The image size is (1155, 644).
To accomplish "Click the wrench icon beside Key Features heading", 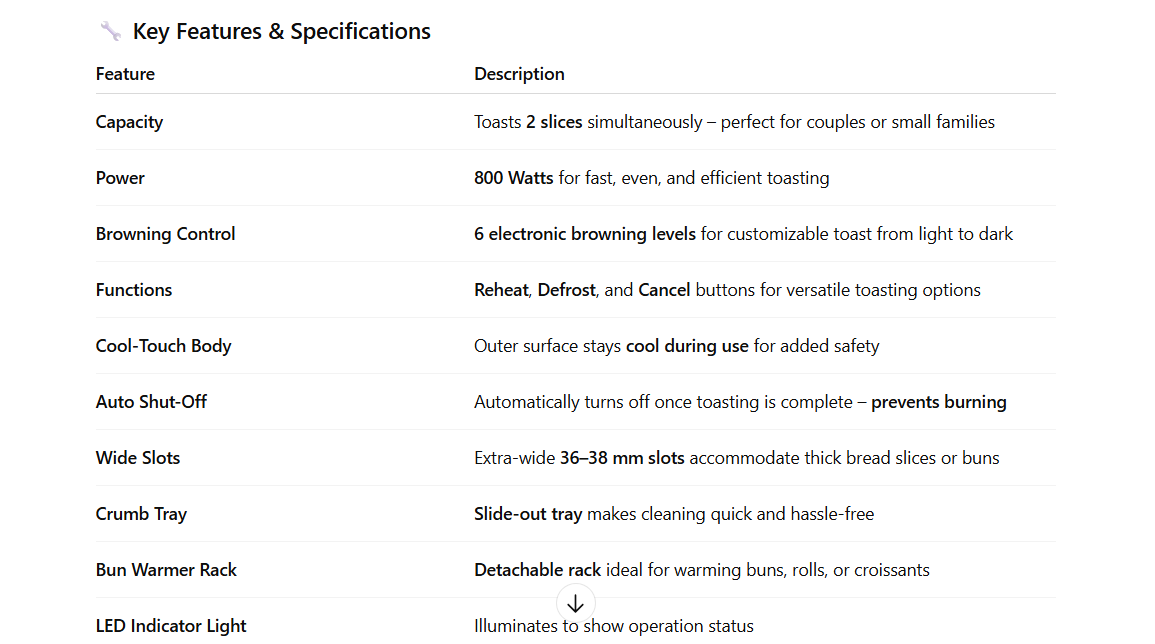I will coord(110,31).
